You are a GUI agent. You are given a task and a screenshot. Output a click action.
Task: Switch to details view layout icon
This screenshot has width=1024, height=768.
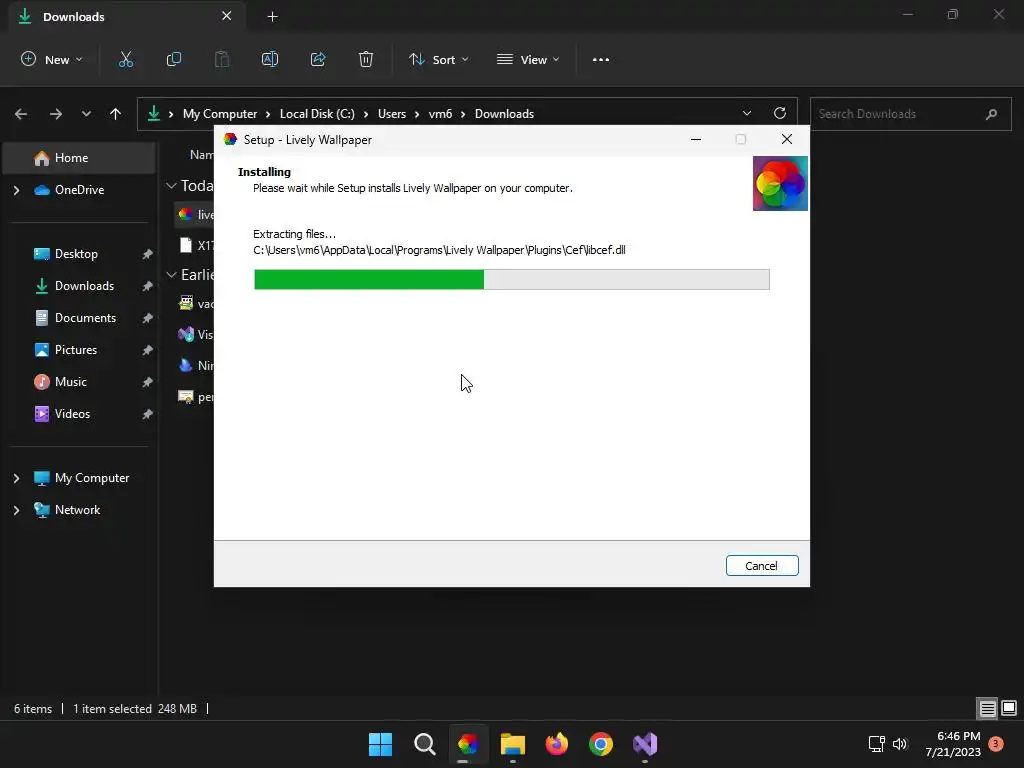point(987,708)
